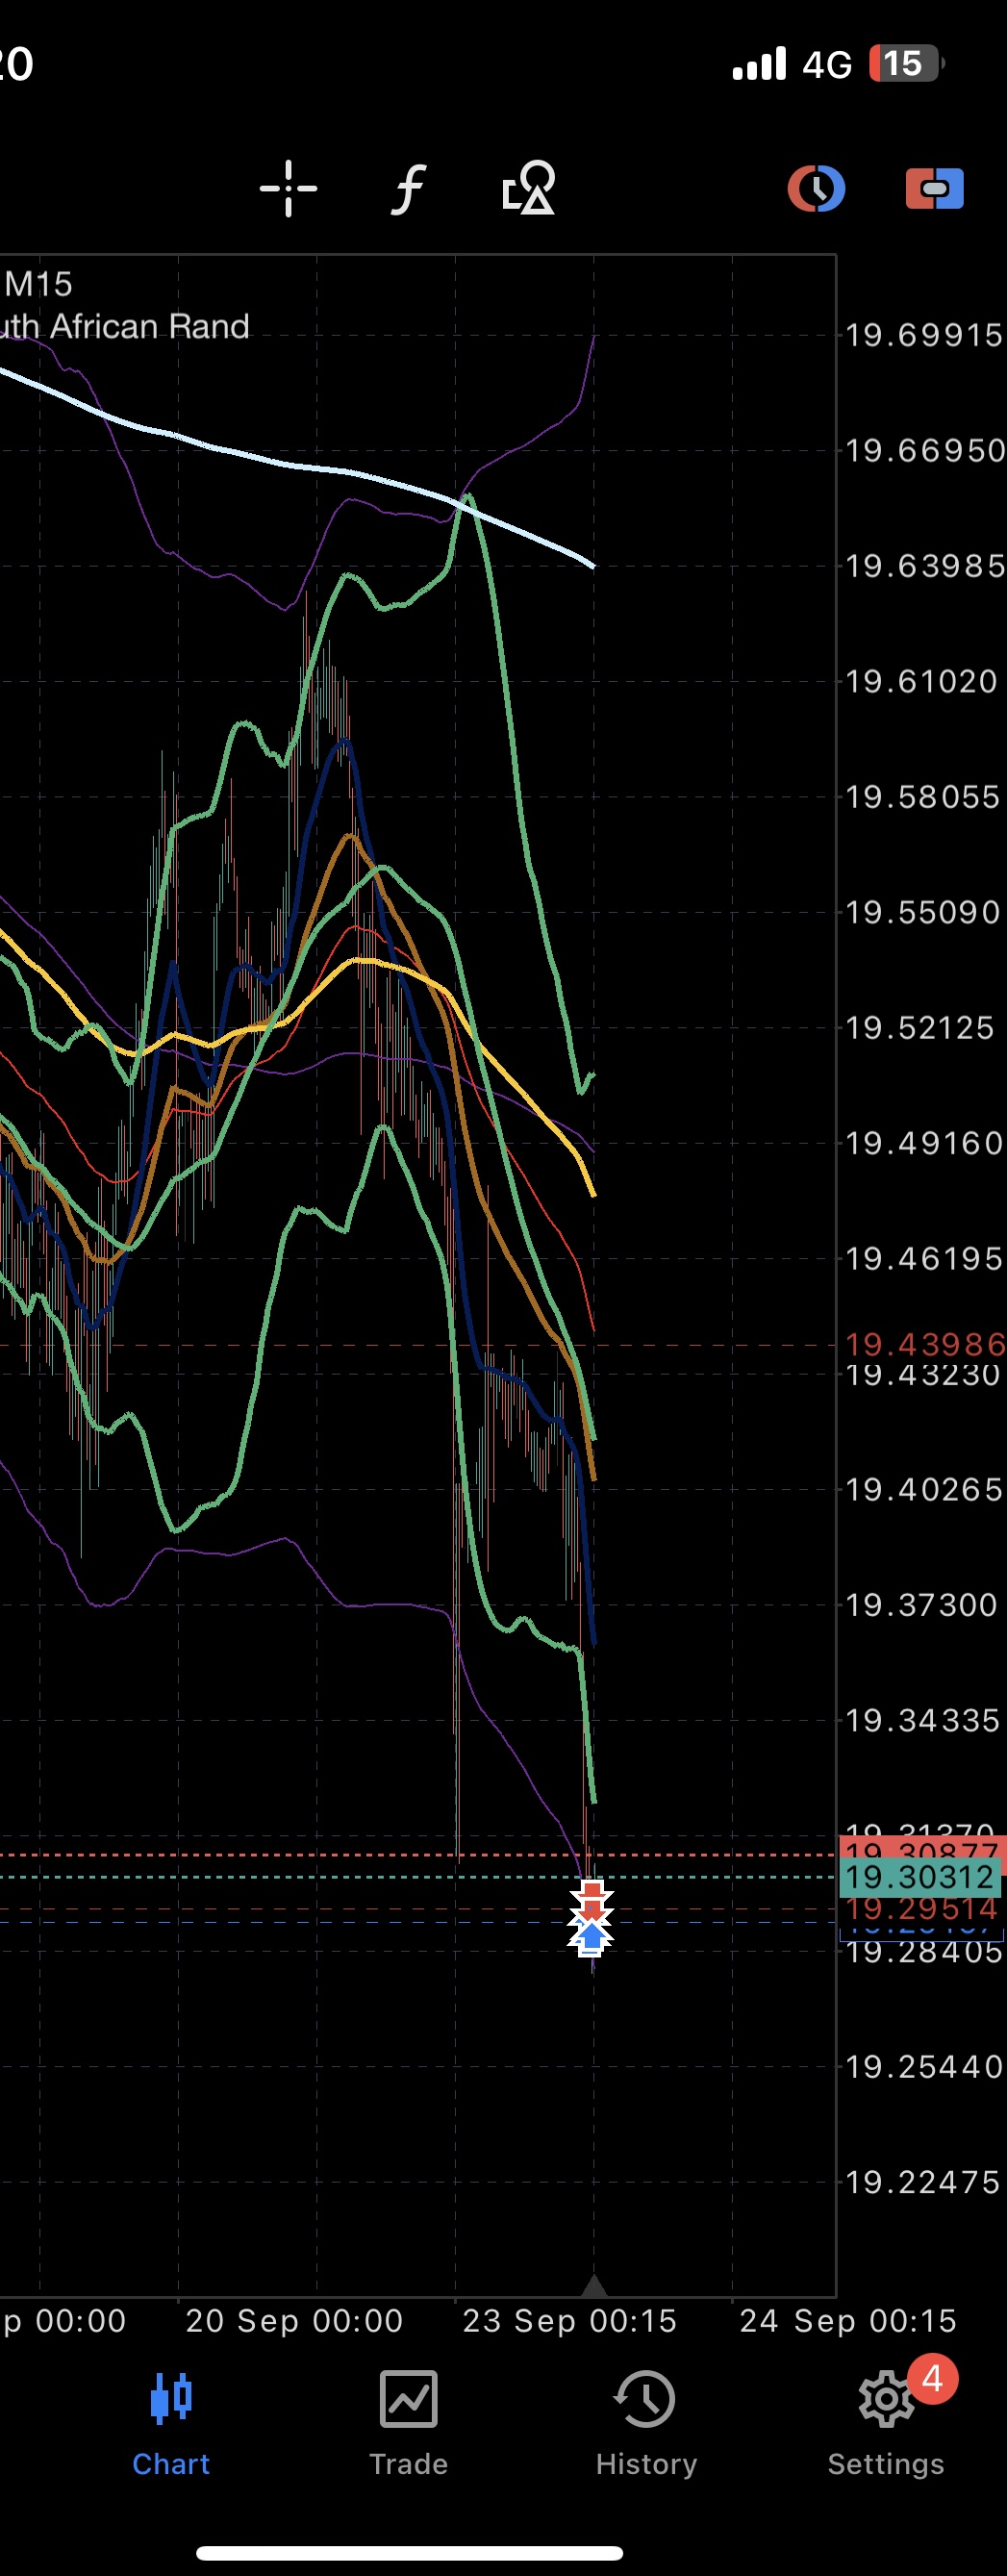Viewport: 1007px width, 2576px height.
Task: Tap the red notification badge showing 4
Action: [x=932, y=2379]
